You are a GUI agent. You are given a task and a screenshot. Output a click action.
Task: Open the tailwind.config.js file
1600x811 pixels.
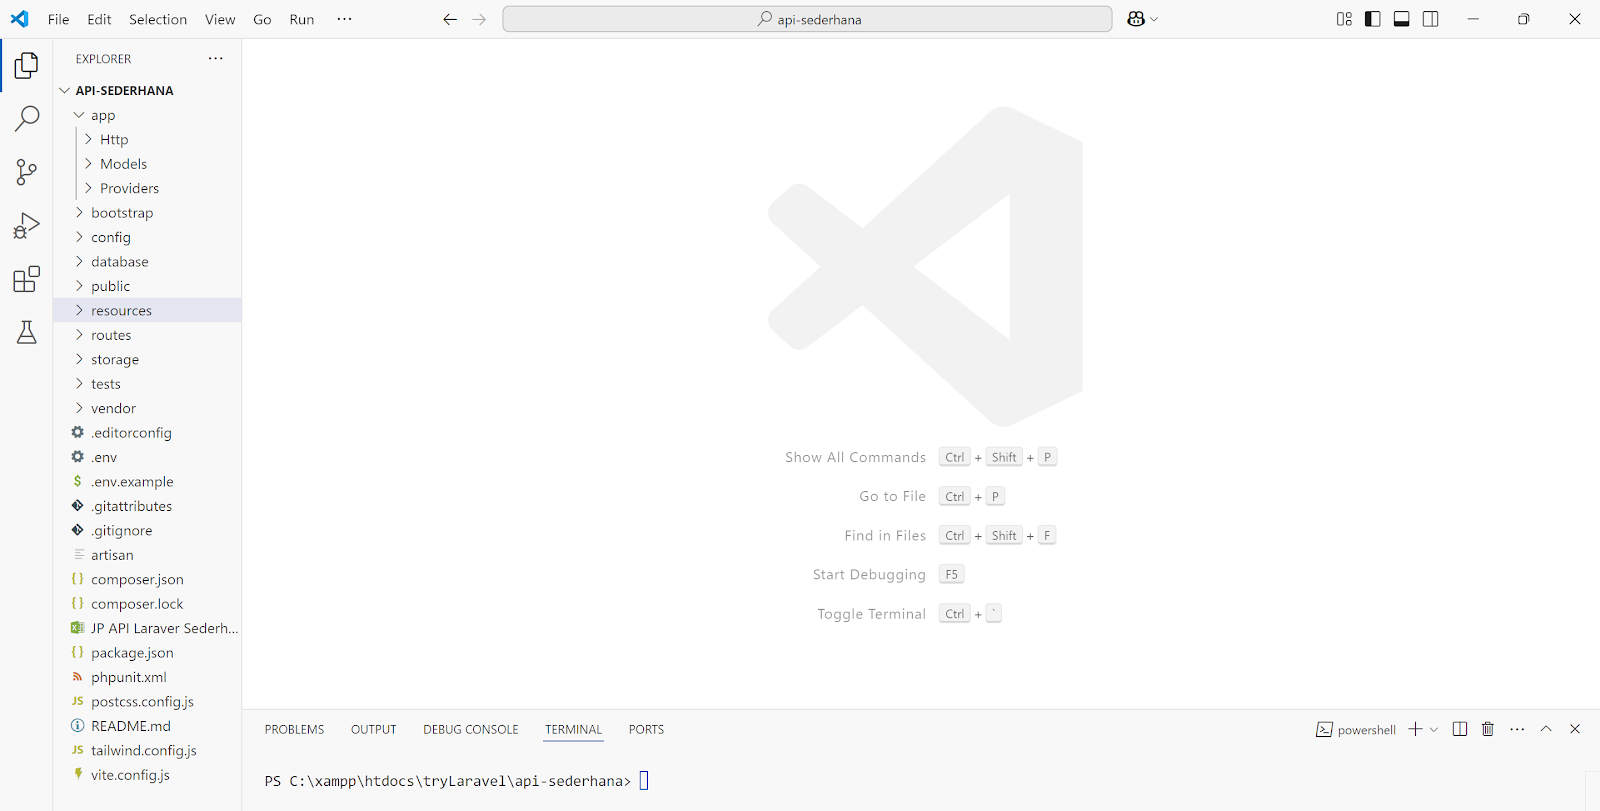coord(147,751)
